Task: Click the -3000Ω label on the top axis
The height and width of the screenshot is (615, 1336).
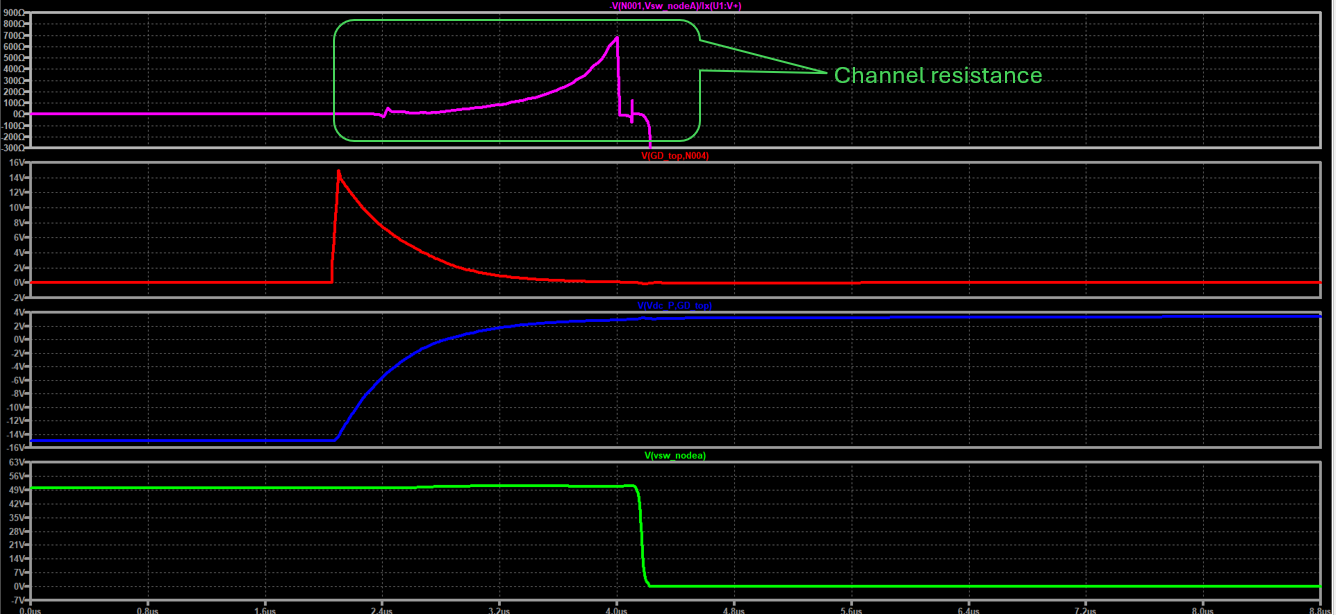Action: [14, 147]
